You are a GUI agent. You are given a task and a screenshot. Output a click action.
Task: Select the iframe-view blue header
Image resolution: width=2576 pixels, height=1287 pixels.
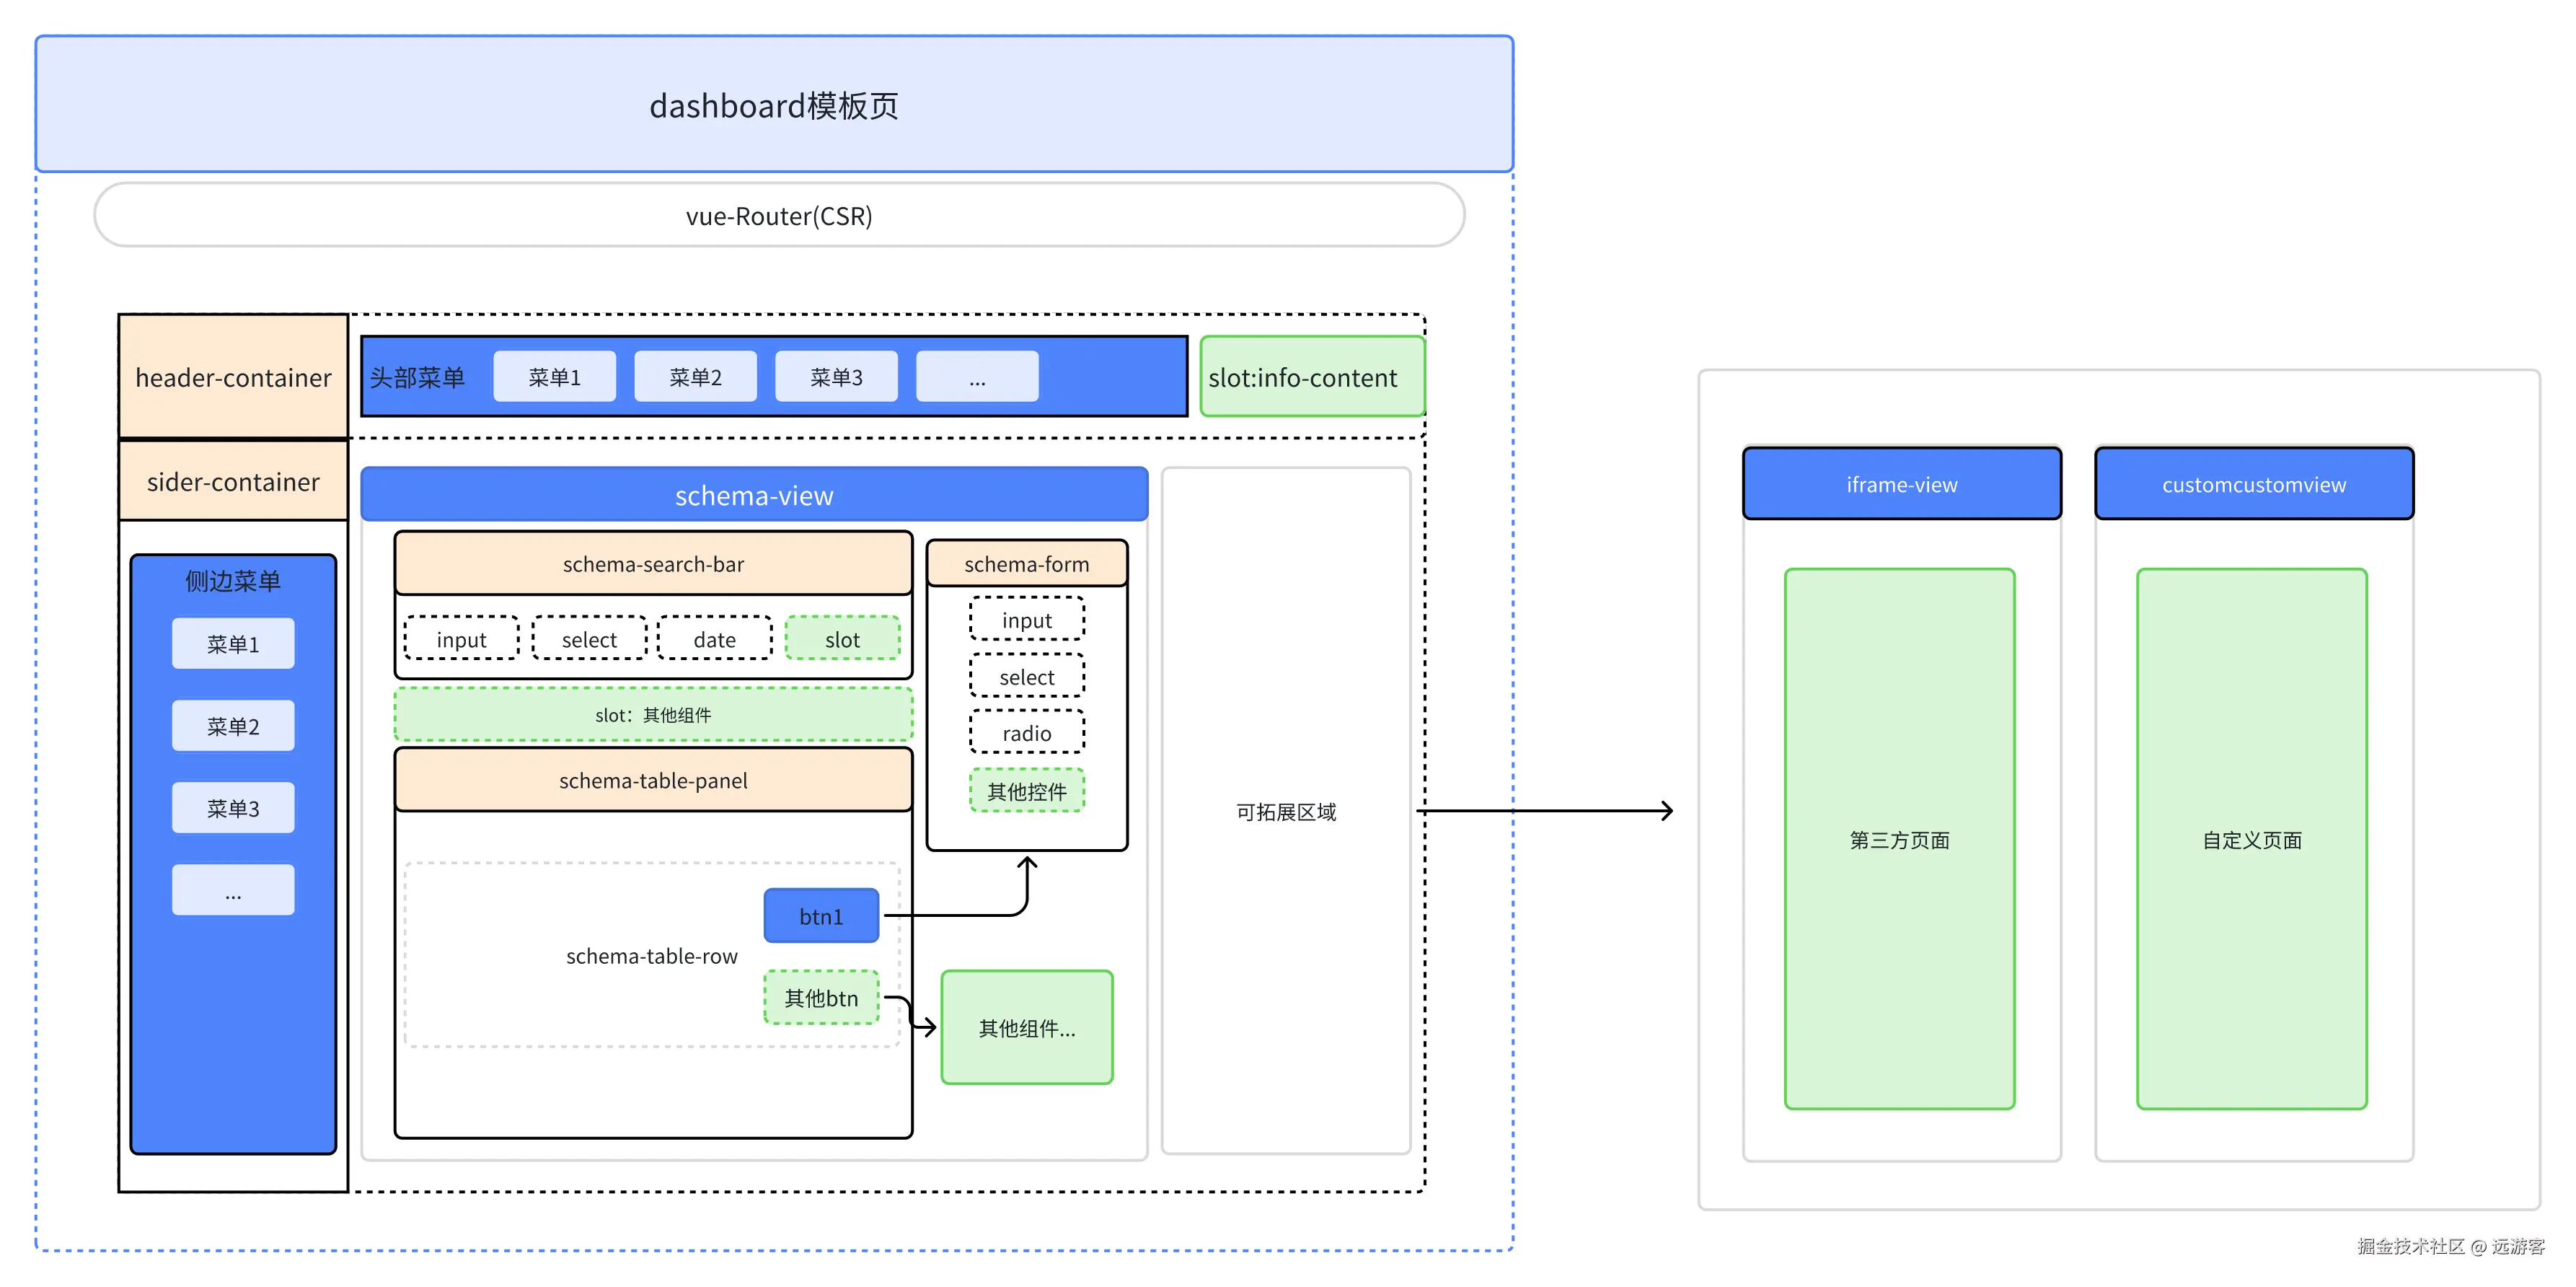pyautogui.click(x=1901, y=484)
